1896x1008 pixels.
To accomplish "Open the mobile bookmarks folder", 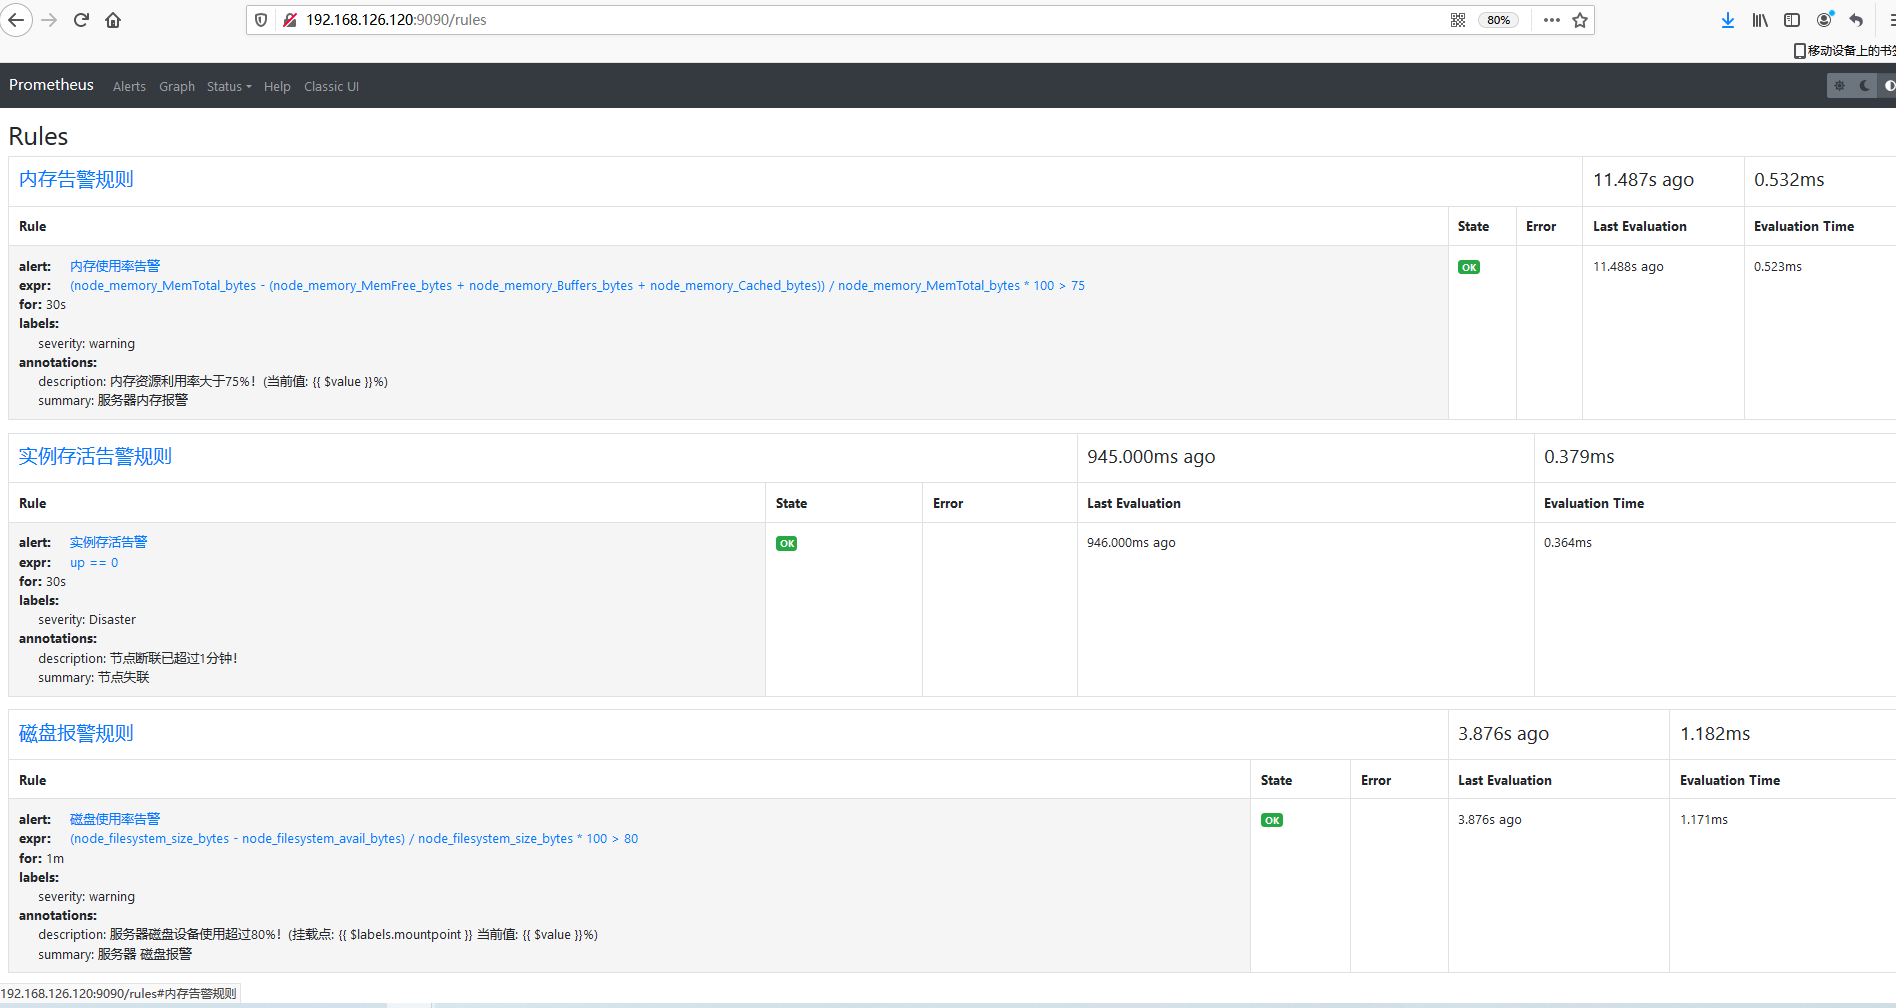I will 1844,50.
